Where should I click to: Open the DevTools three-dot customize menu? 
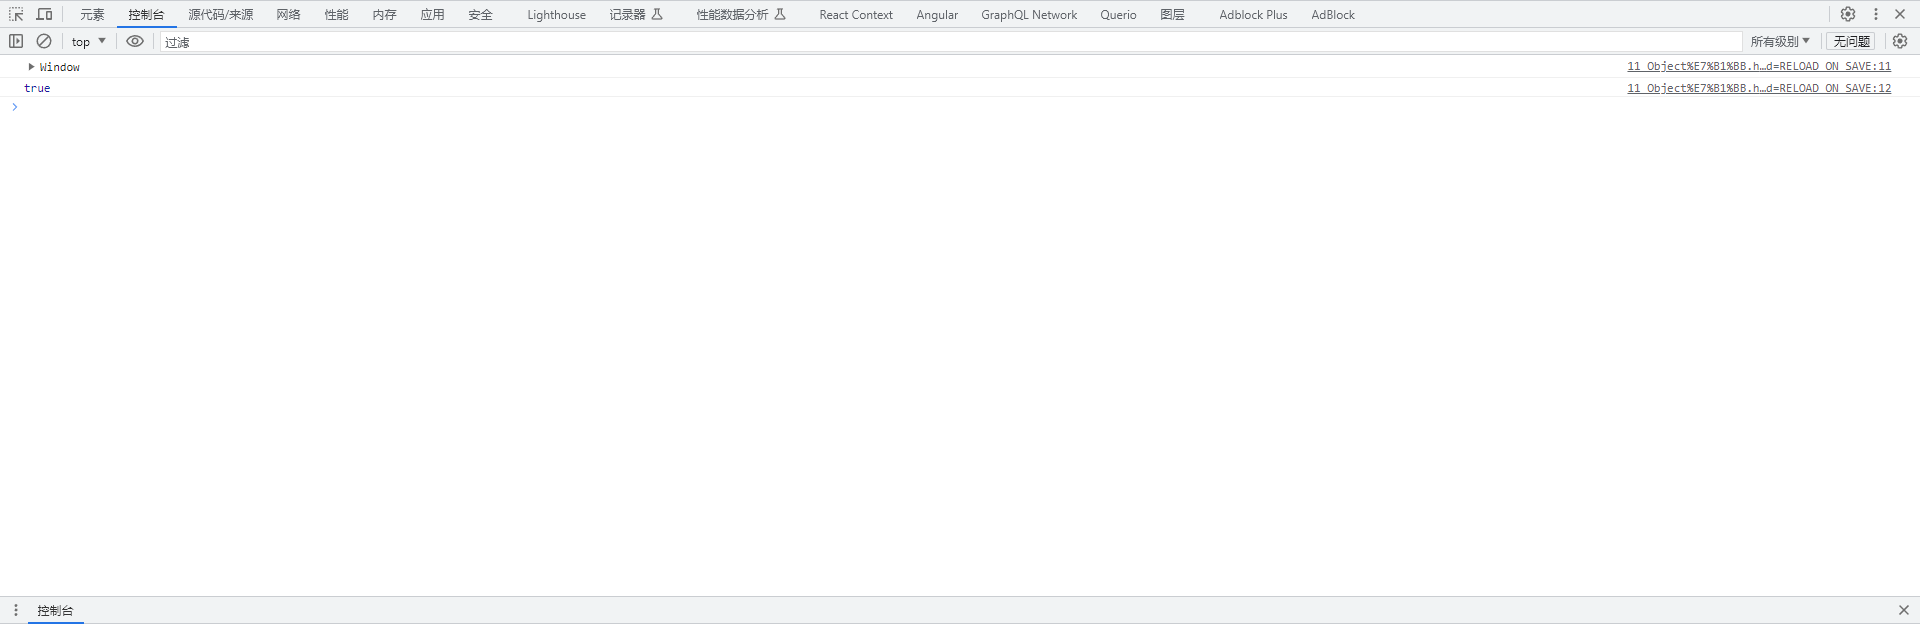(1876, 14)
